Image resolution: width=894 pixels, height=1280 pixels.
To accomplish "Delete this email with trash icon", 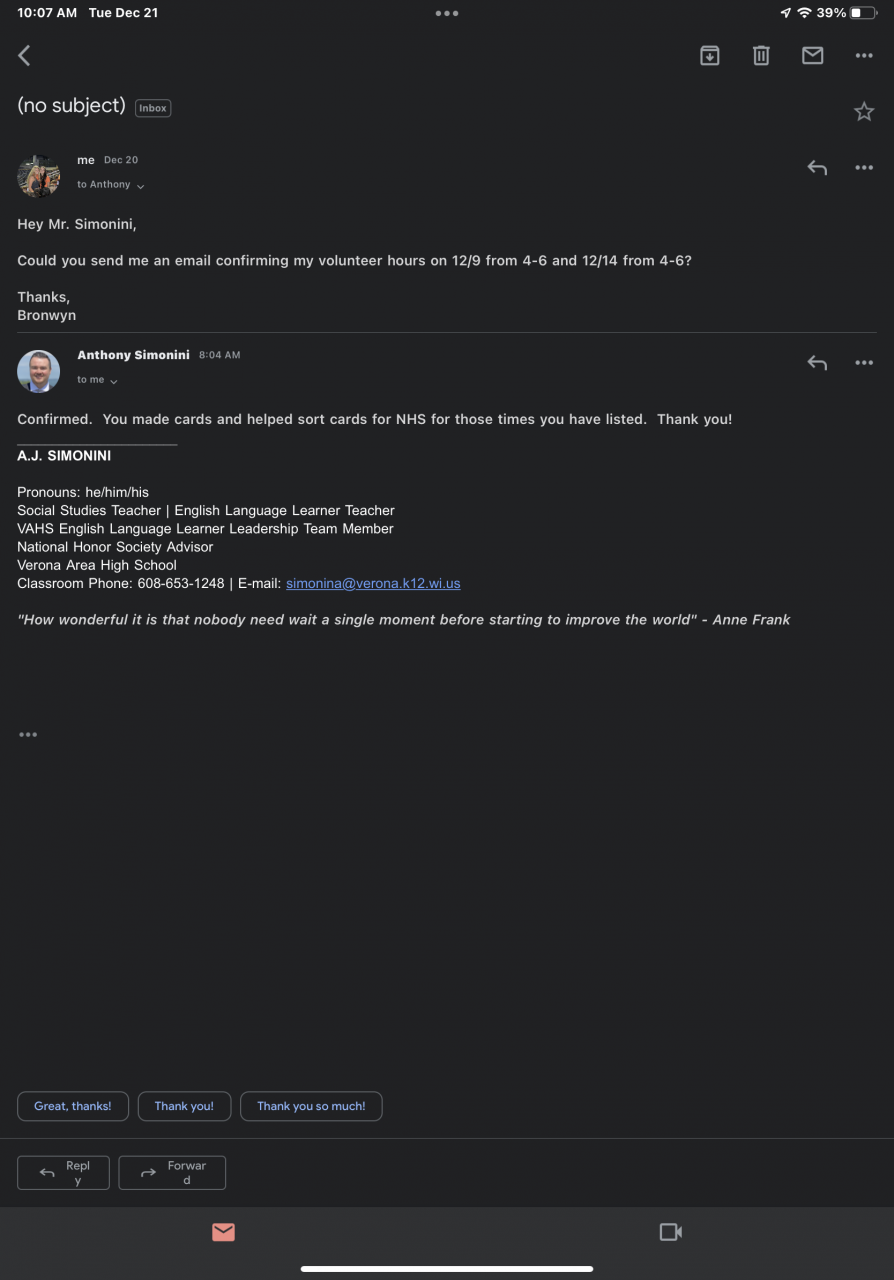I will (761, 56).
